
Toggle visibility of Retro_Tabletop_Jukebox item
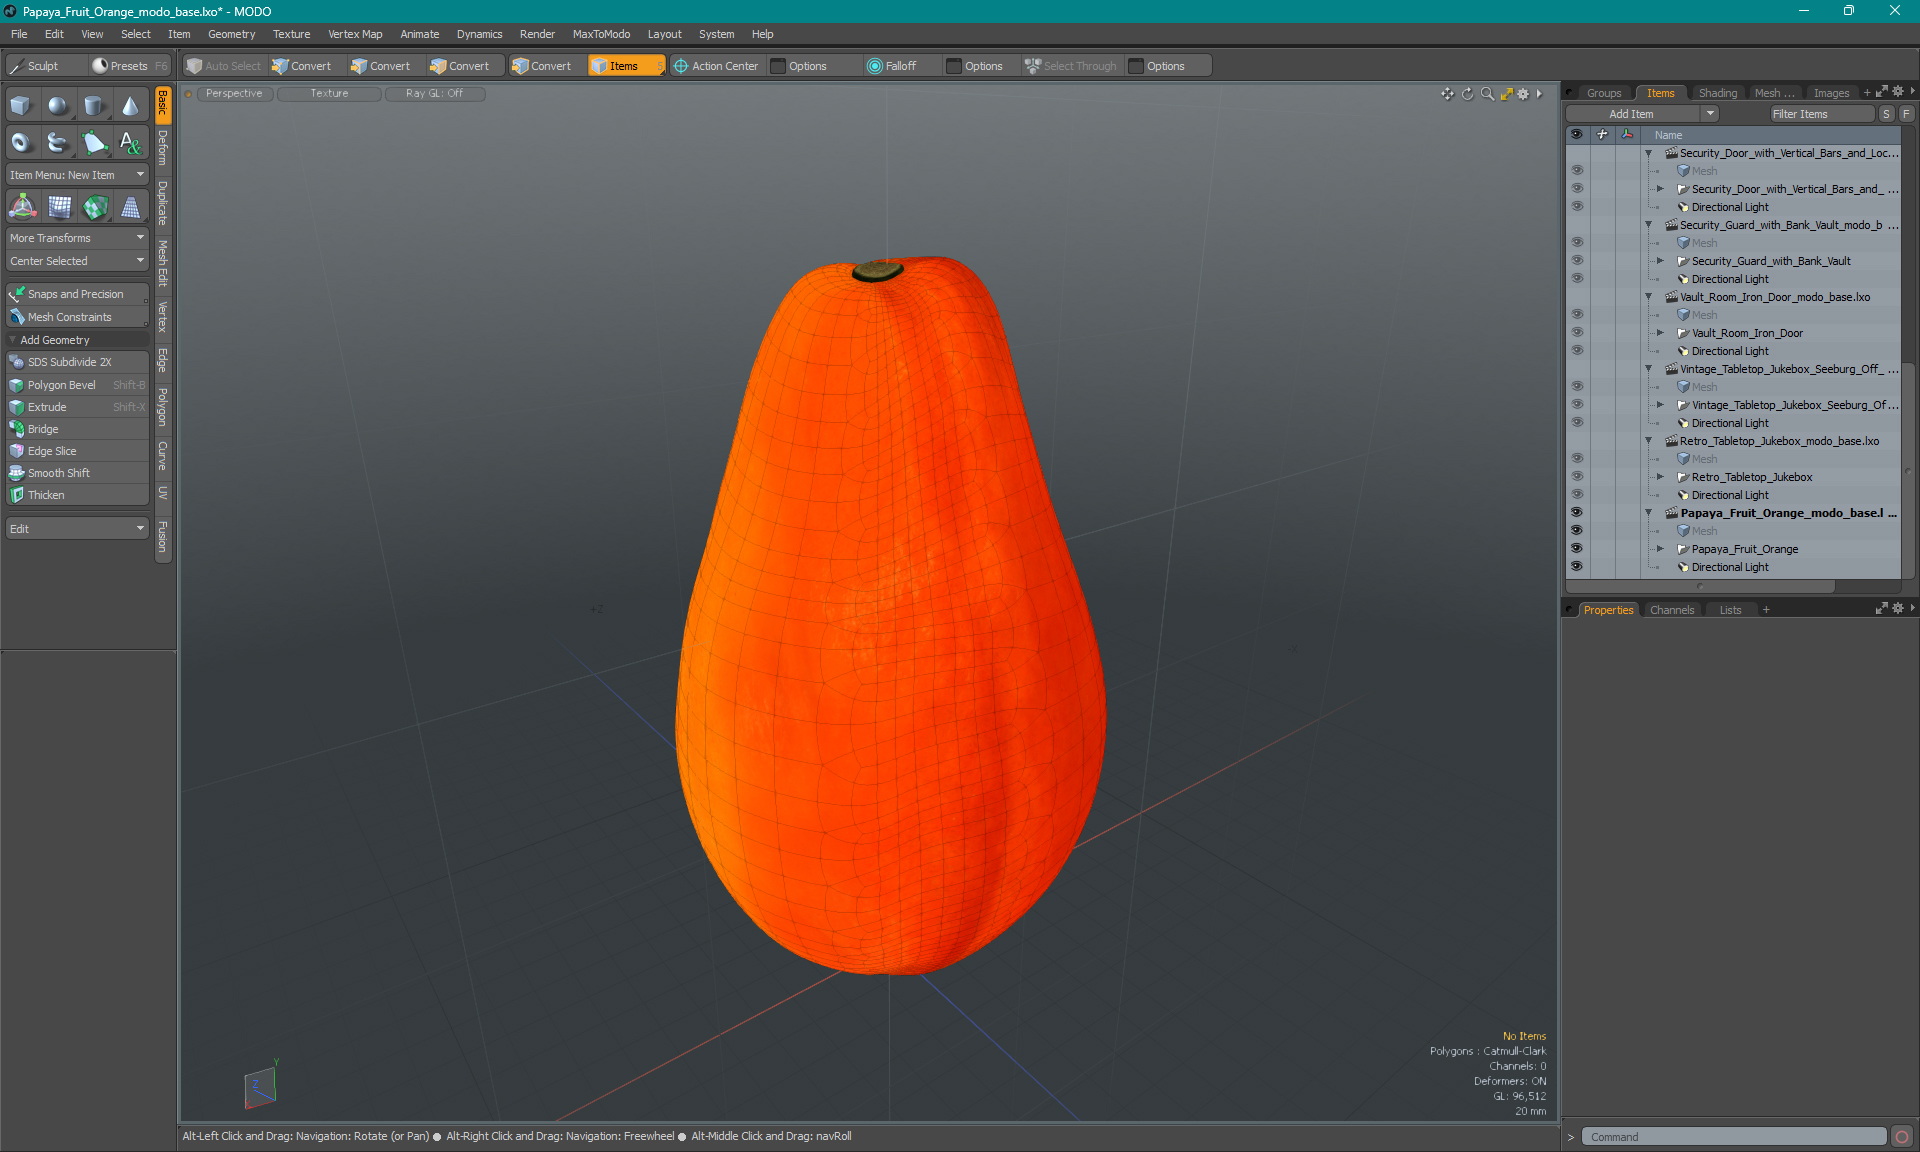(1577, 477)
